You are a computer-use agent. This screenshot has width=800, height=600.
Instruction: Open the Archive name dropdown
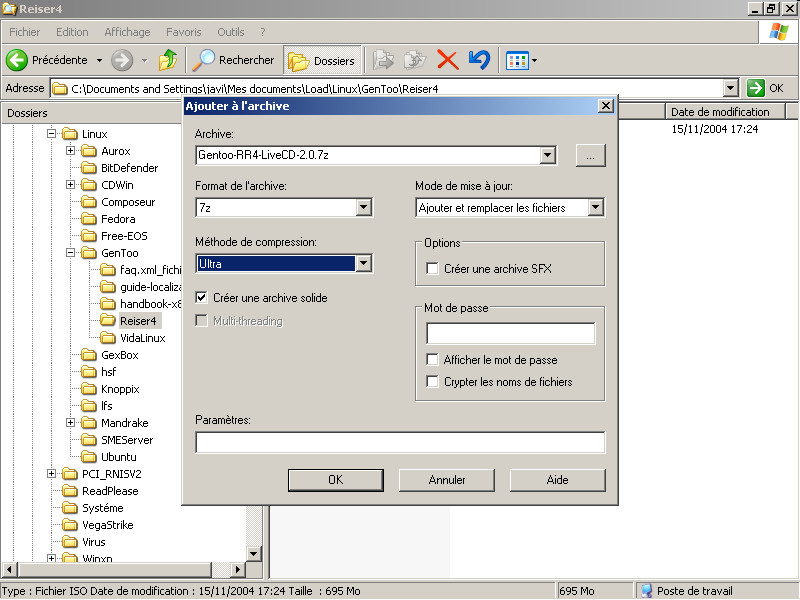point(547,155)
